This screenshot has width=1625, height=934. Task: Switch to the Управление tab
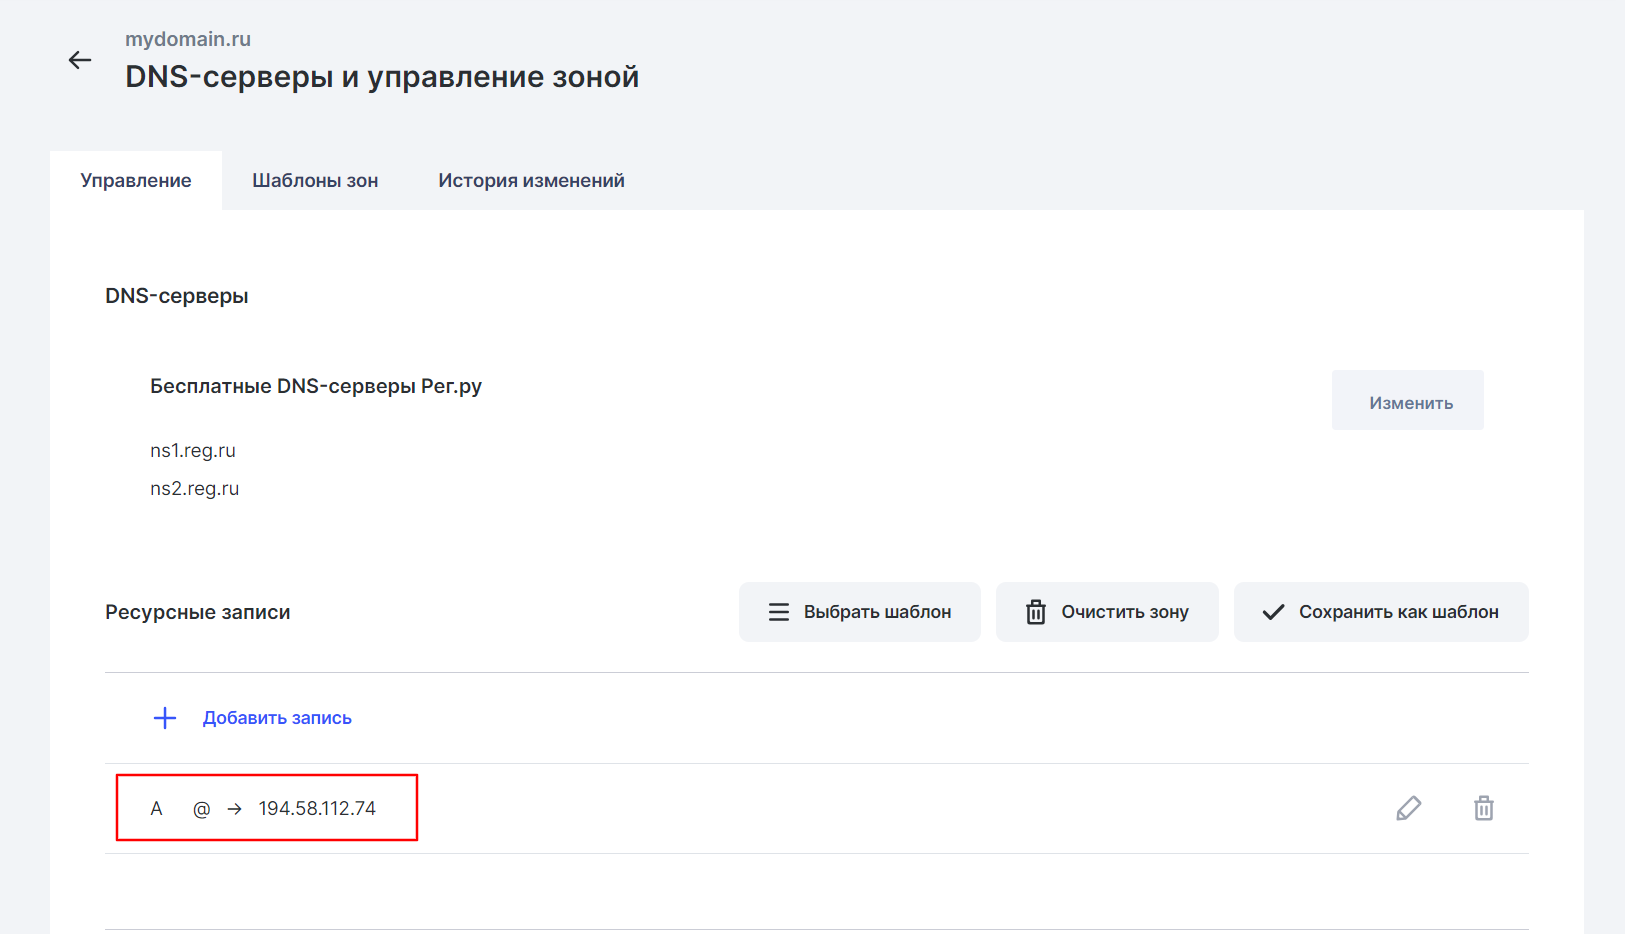(x=136, y=181)
